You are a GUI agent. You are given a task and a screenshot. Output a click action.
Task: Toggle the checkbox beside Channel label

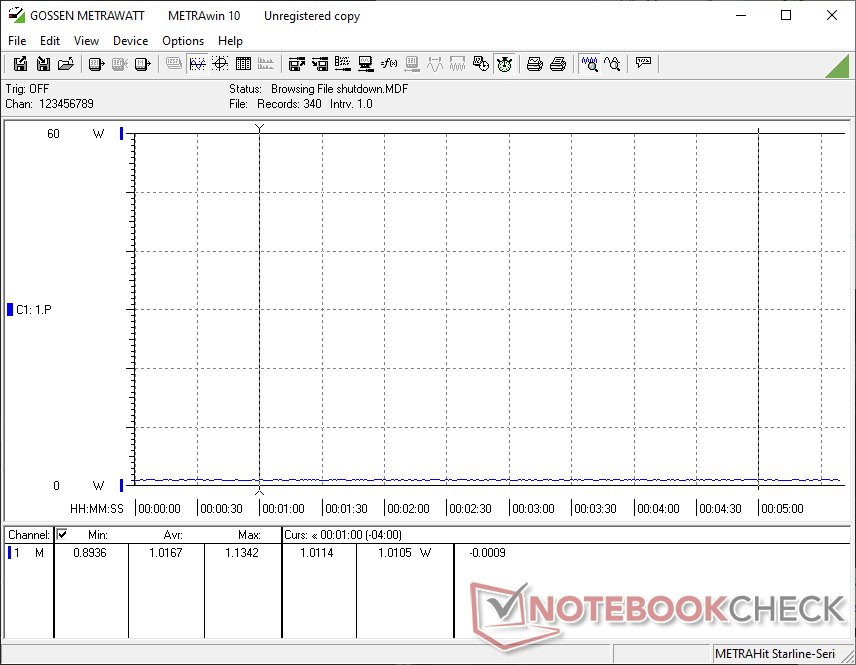pos(62,535)
